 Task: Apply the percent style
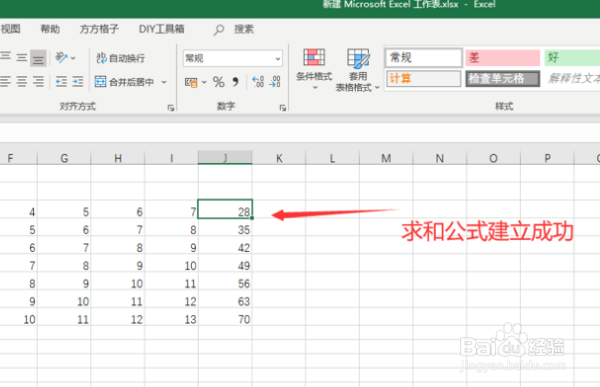click(219, 82)
